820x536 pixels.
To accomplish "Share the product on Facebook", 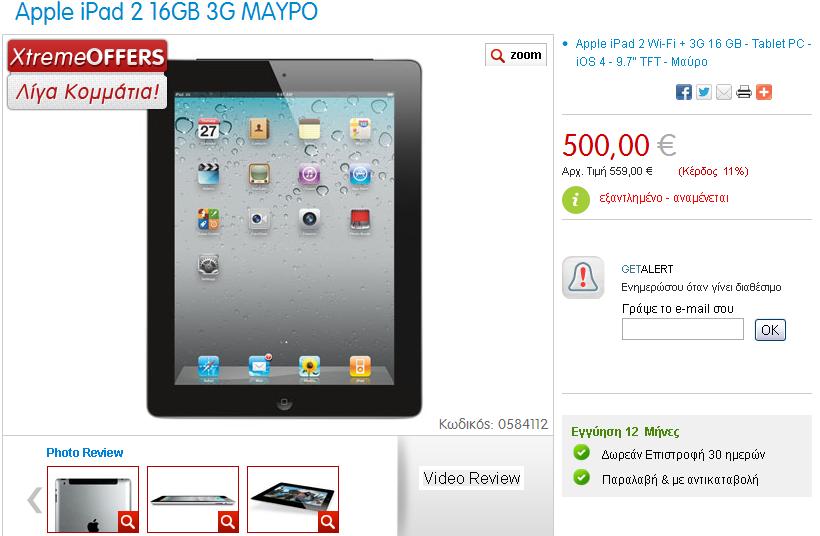I will pyautogui.click(x=684, y=92).
